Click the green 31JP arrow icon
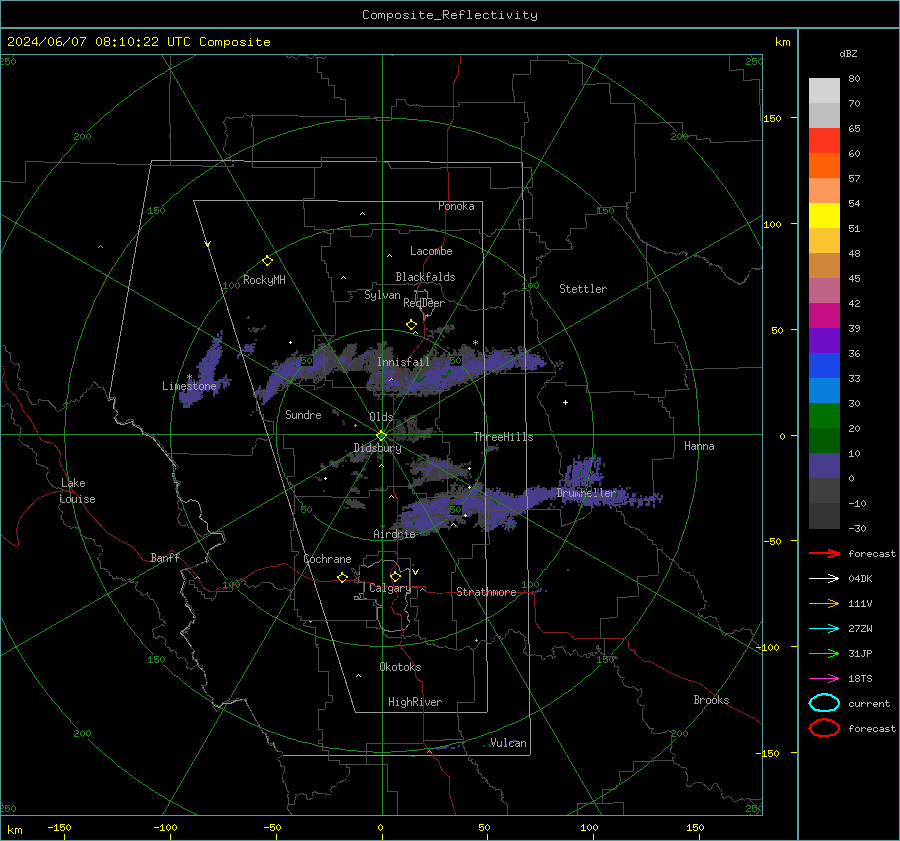This screenshot has height=841, width=900. coord(824,653)
